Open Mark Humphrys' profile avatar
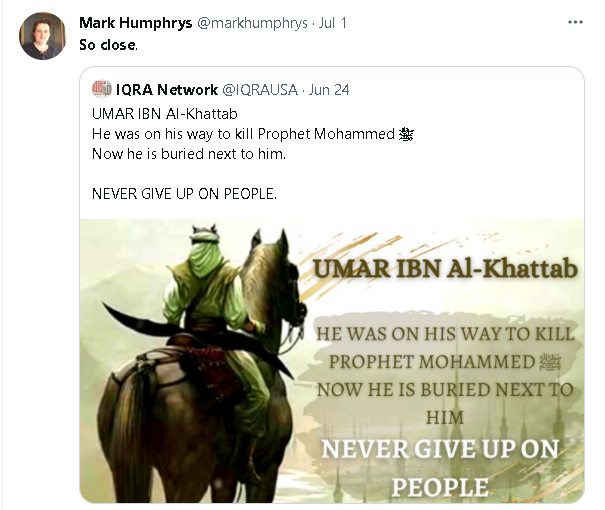Image resolution: width=605 pixels, height=510 pixels. click(x=42, y=36)
